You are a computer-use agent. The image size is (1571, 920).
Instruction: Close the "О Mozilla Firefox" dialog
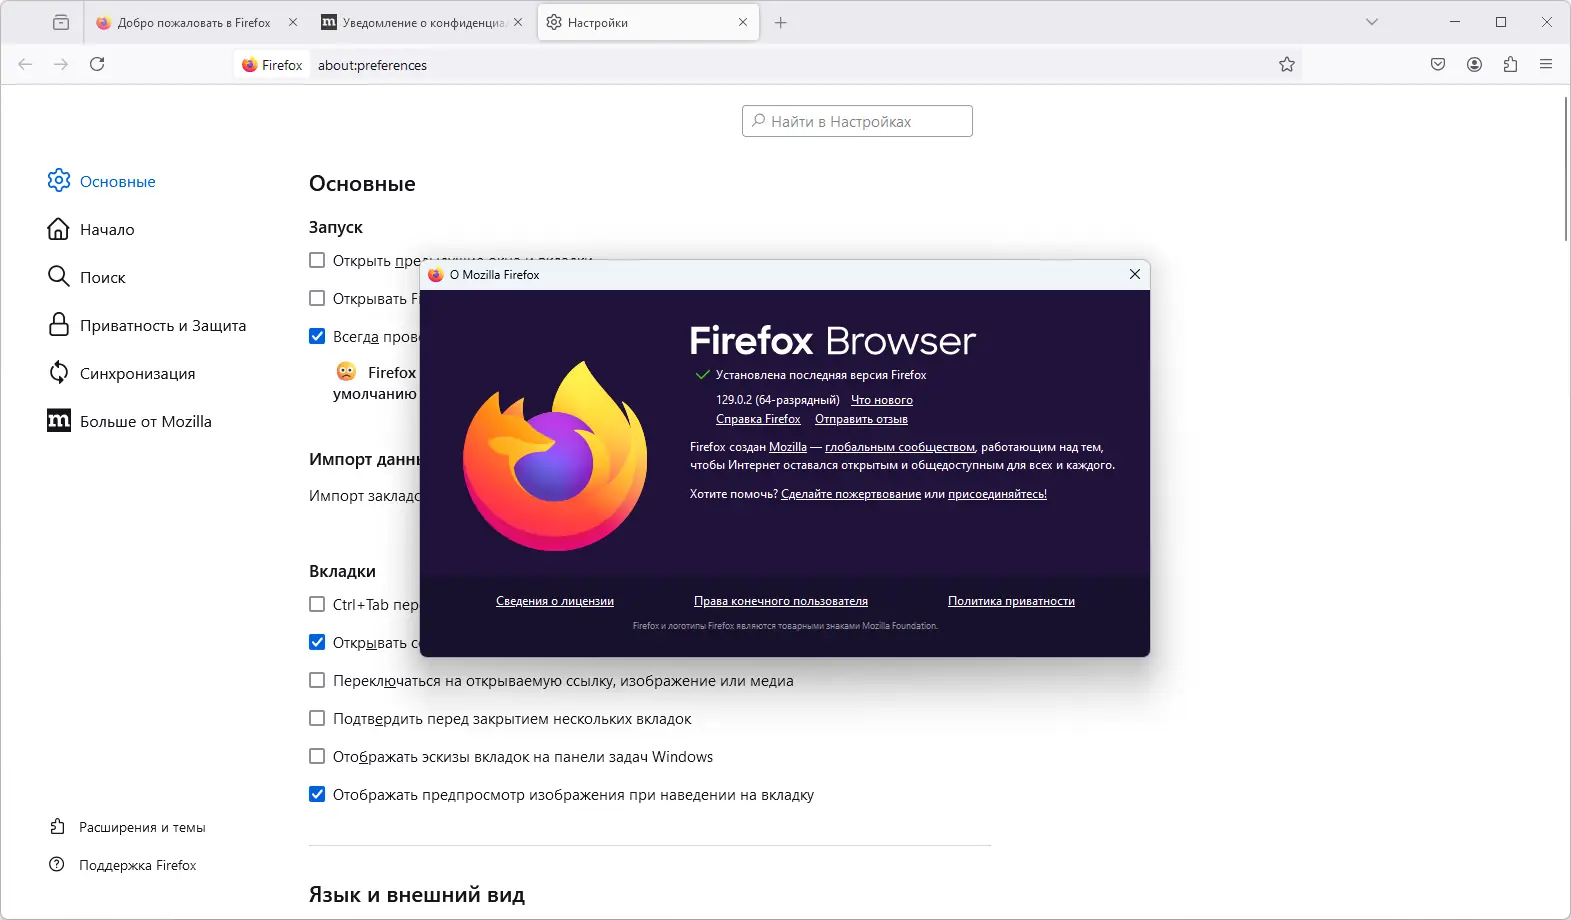[1134, 274]
